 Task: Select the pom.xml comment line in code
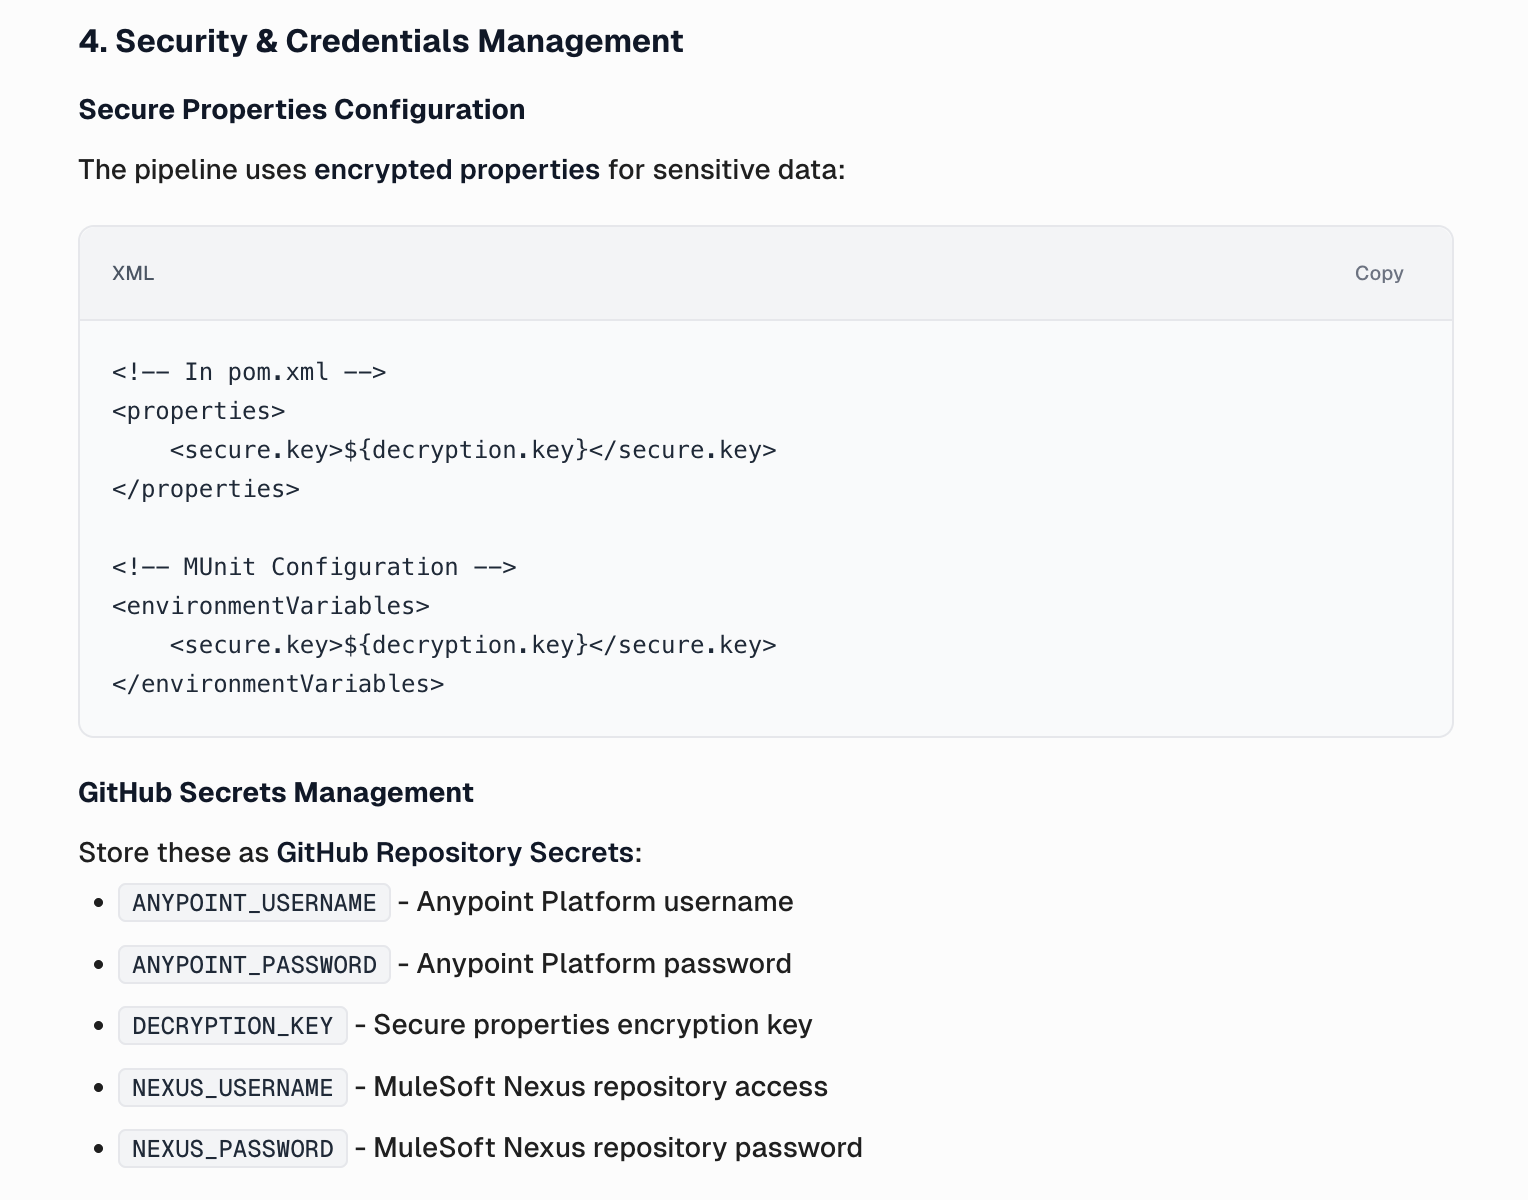coord(248,371)
